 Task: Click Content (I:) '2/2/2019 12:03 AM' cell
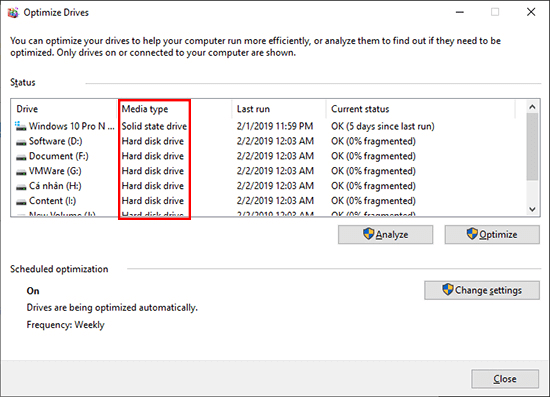[x=275, y=201]
